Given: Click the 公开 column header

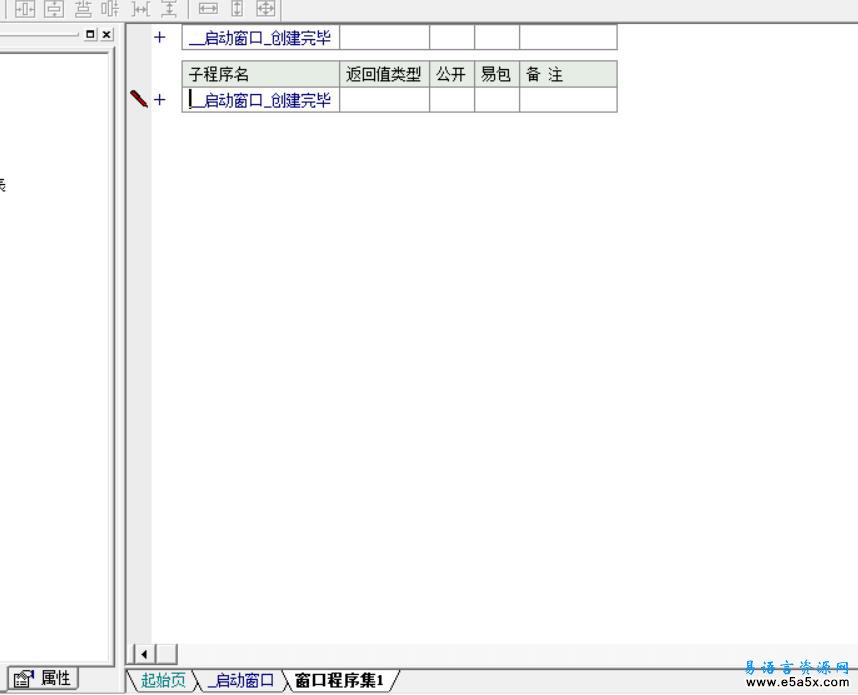Looking at the screenshot, I should 451,74.
